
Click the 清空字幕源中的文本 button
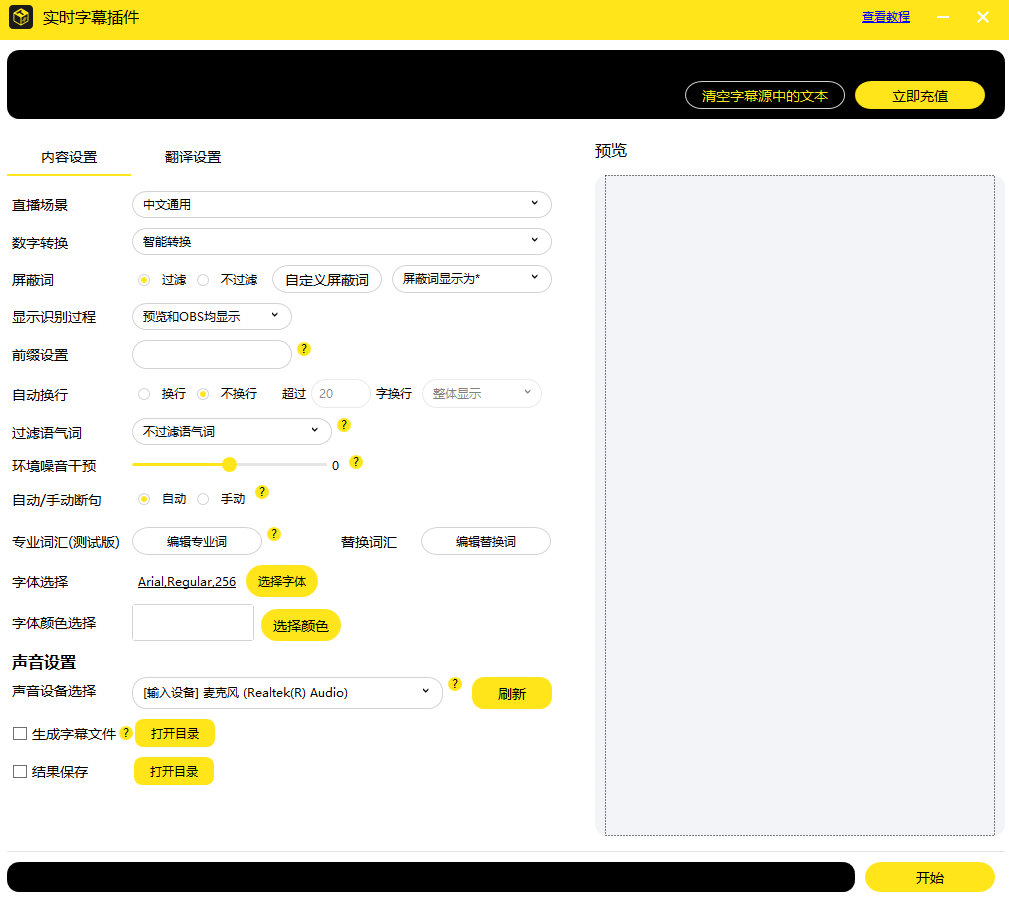(764, 95)
